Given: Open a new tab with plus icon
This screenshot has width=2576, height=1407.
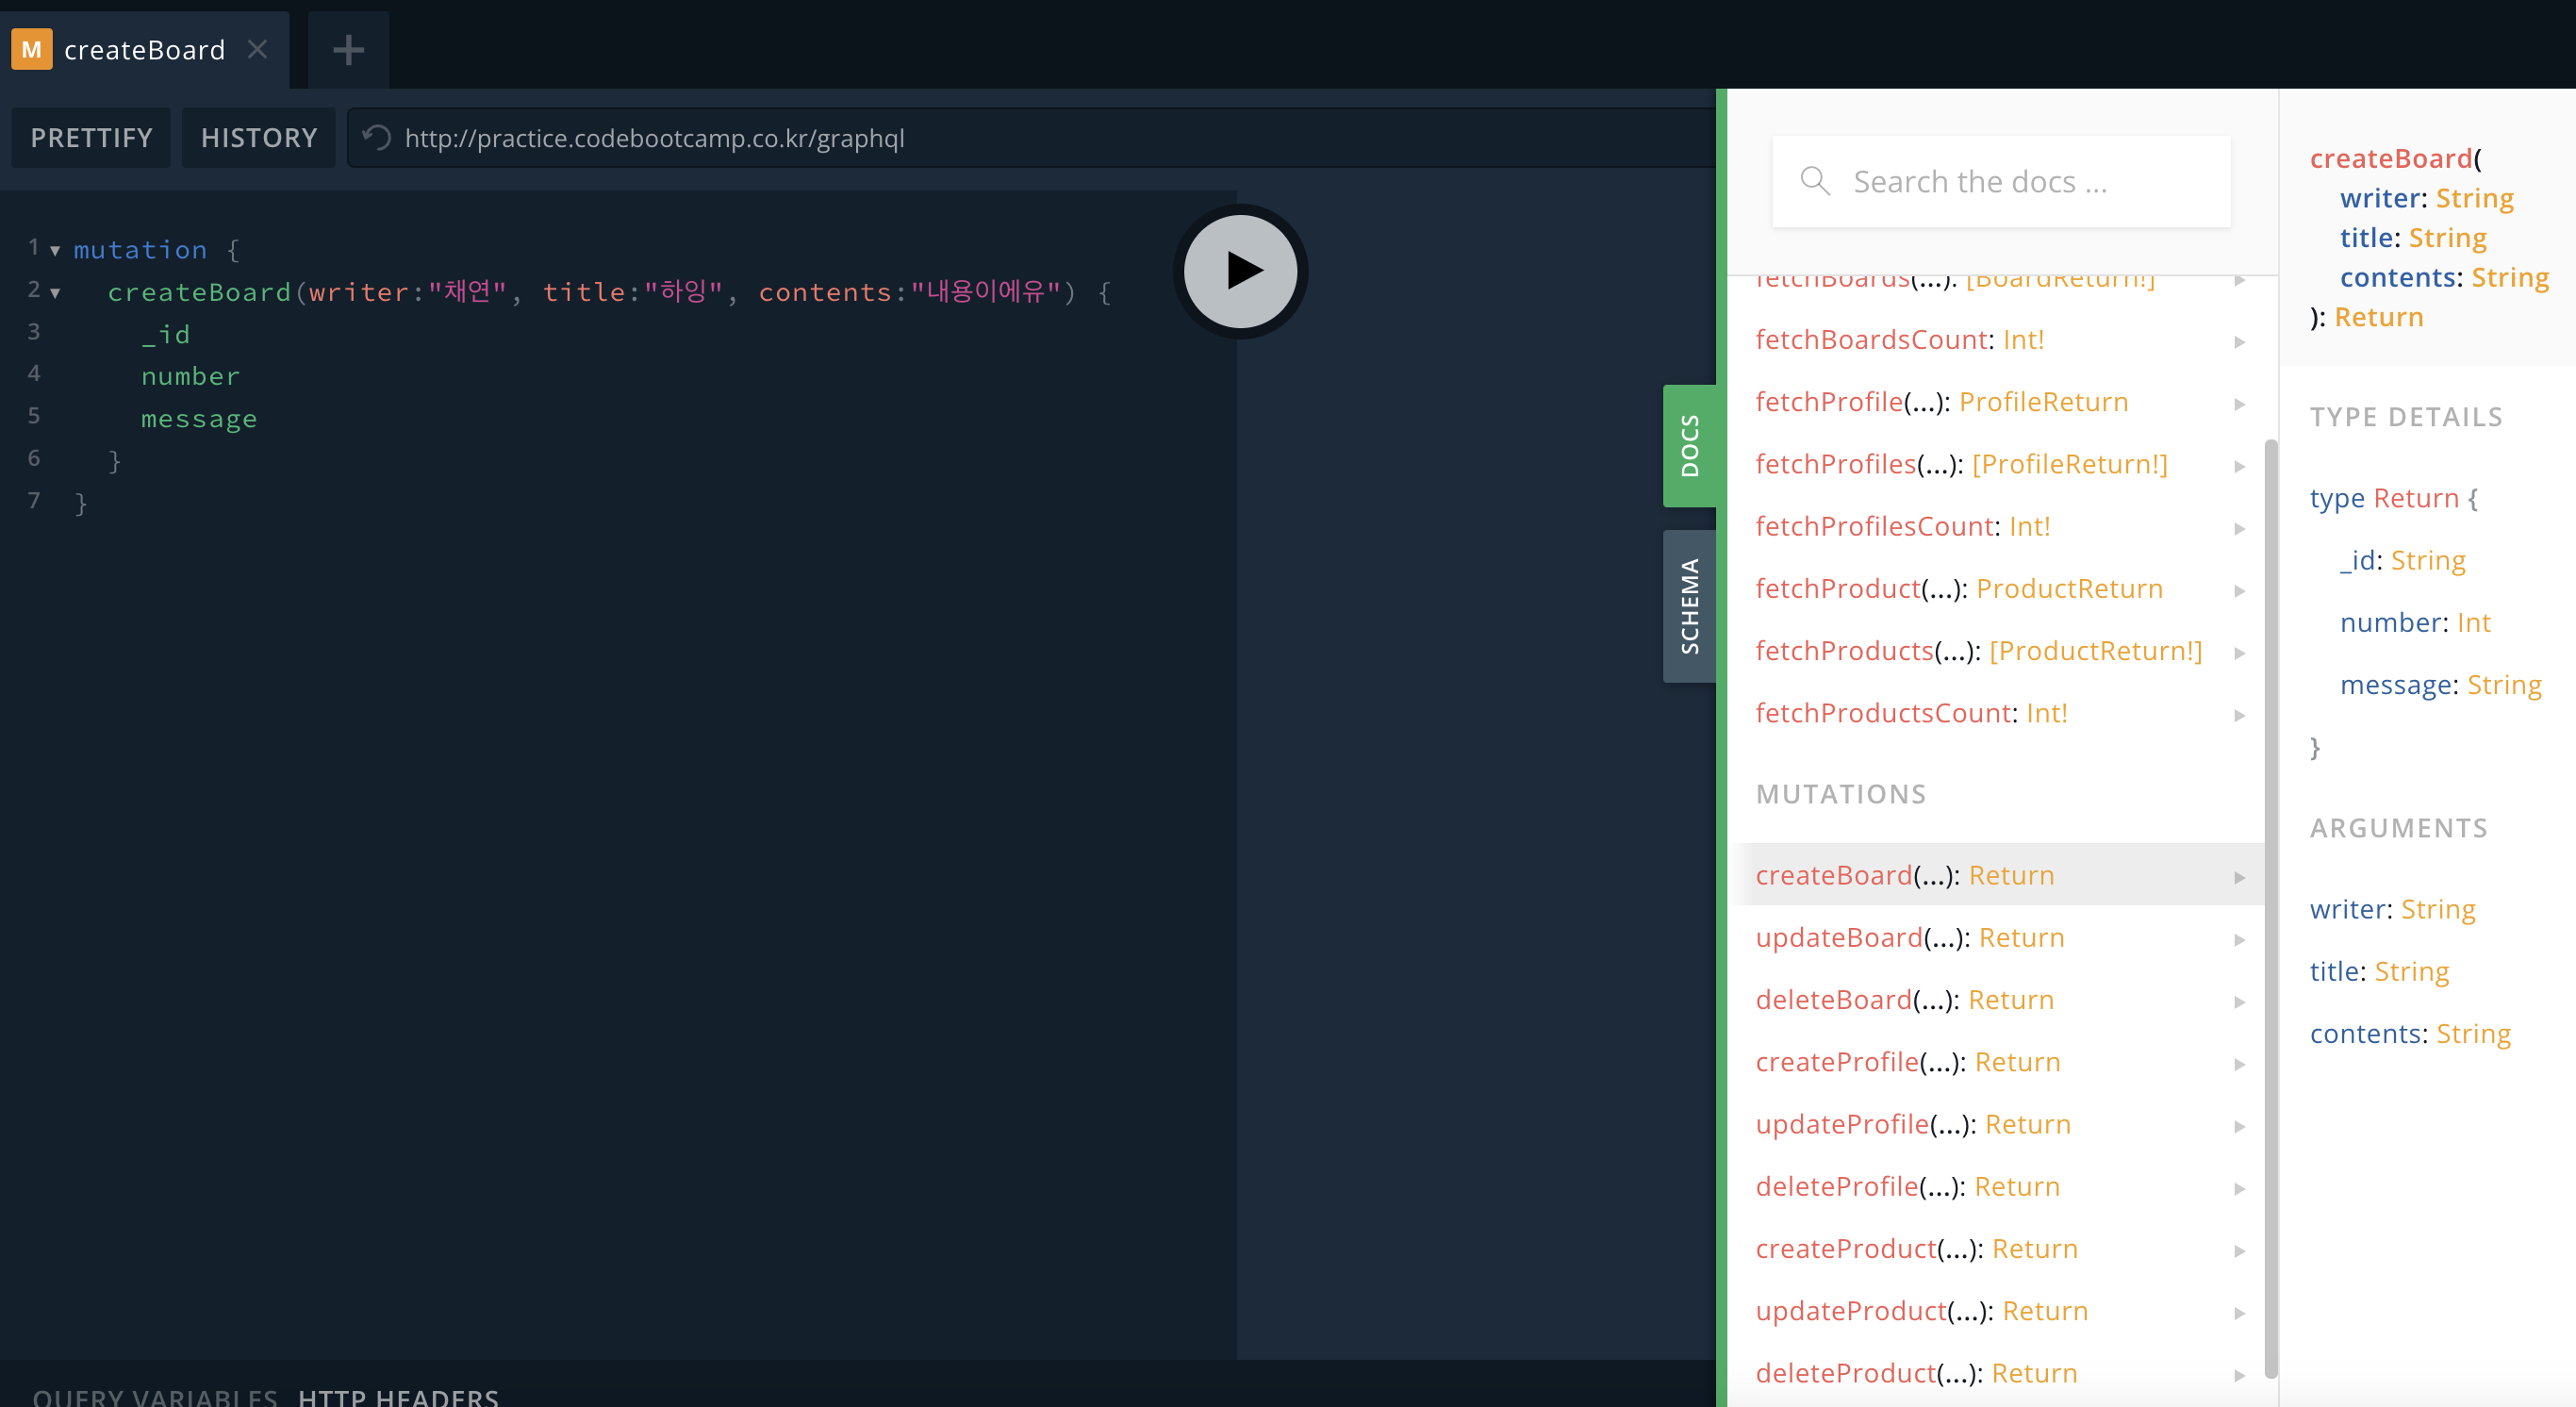Looking at the screenshot, I should click(x=348, y=49).
